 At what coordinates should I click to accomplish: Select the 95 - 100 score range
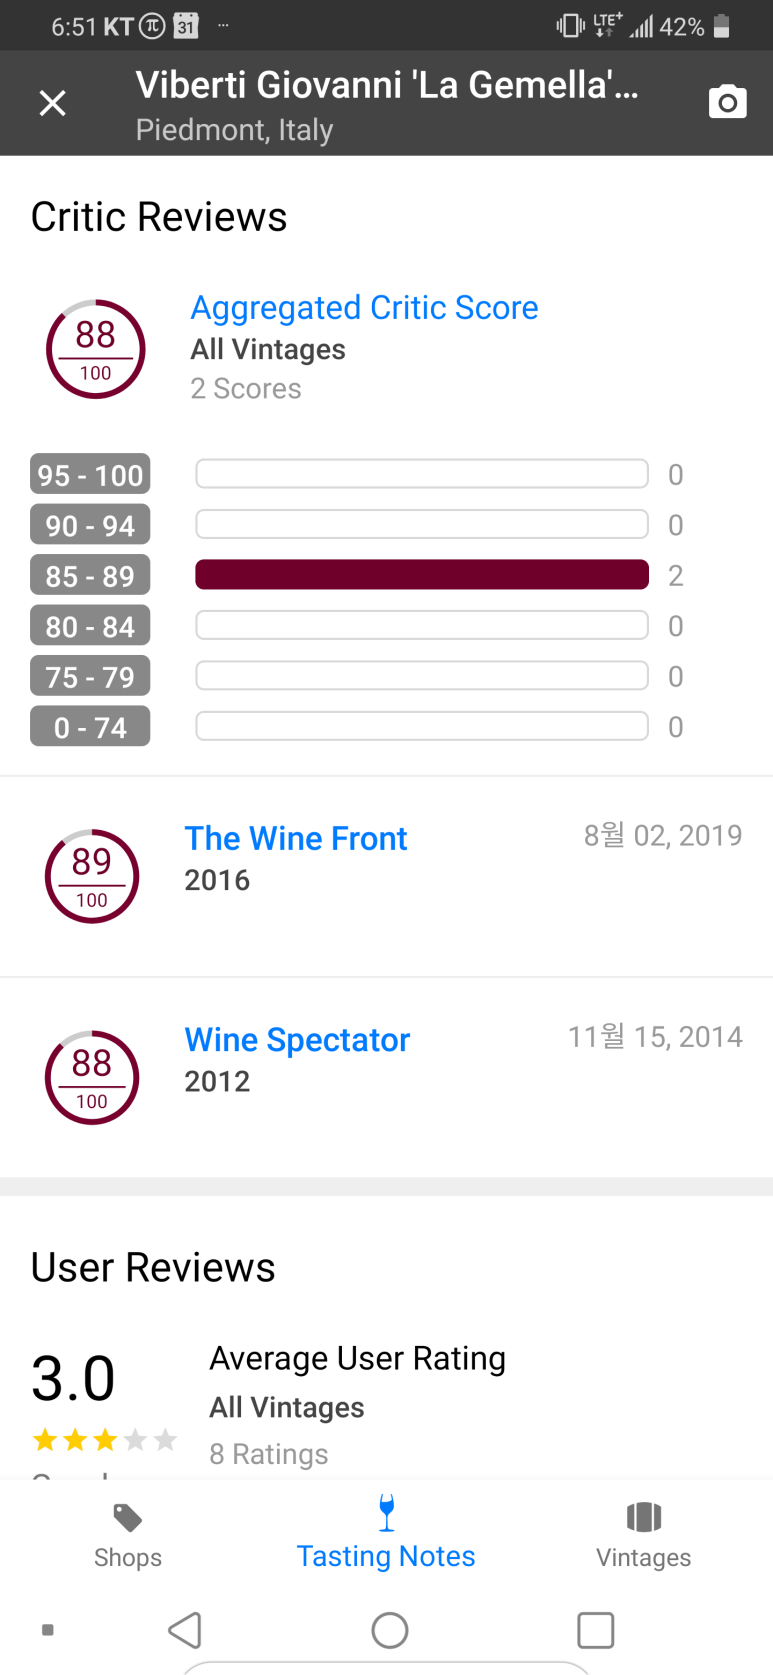point(90,474)
